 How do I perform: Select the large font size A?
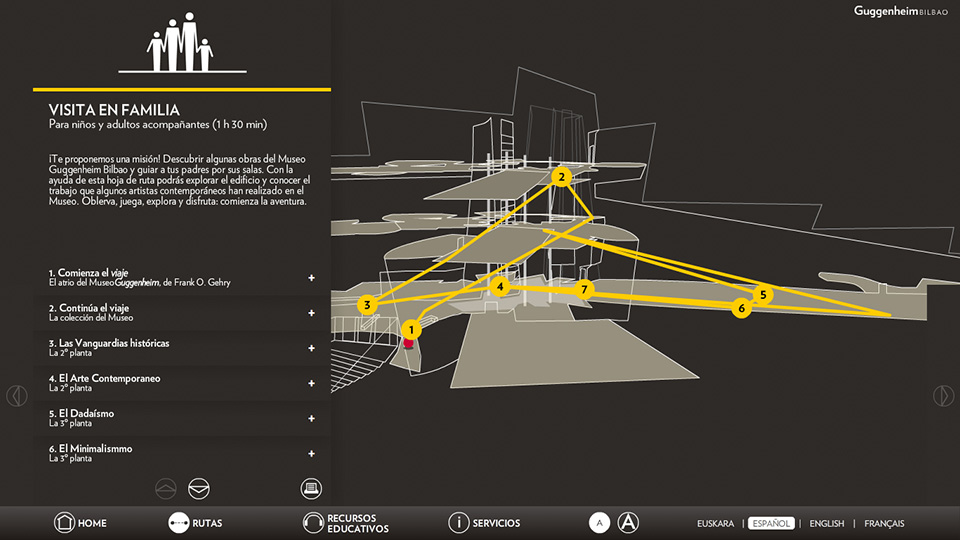tap(628, 523)
